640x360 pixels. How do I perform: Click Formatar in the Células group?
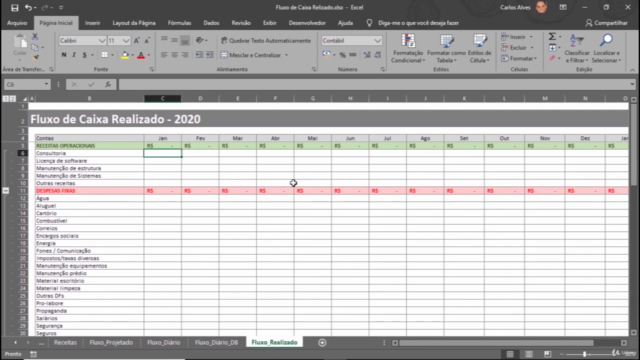[519, 58]
